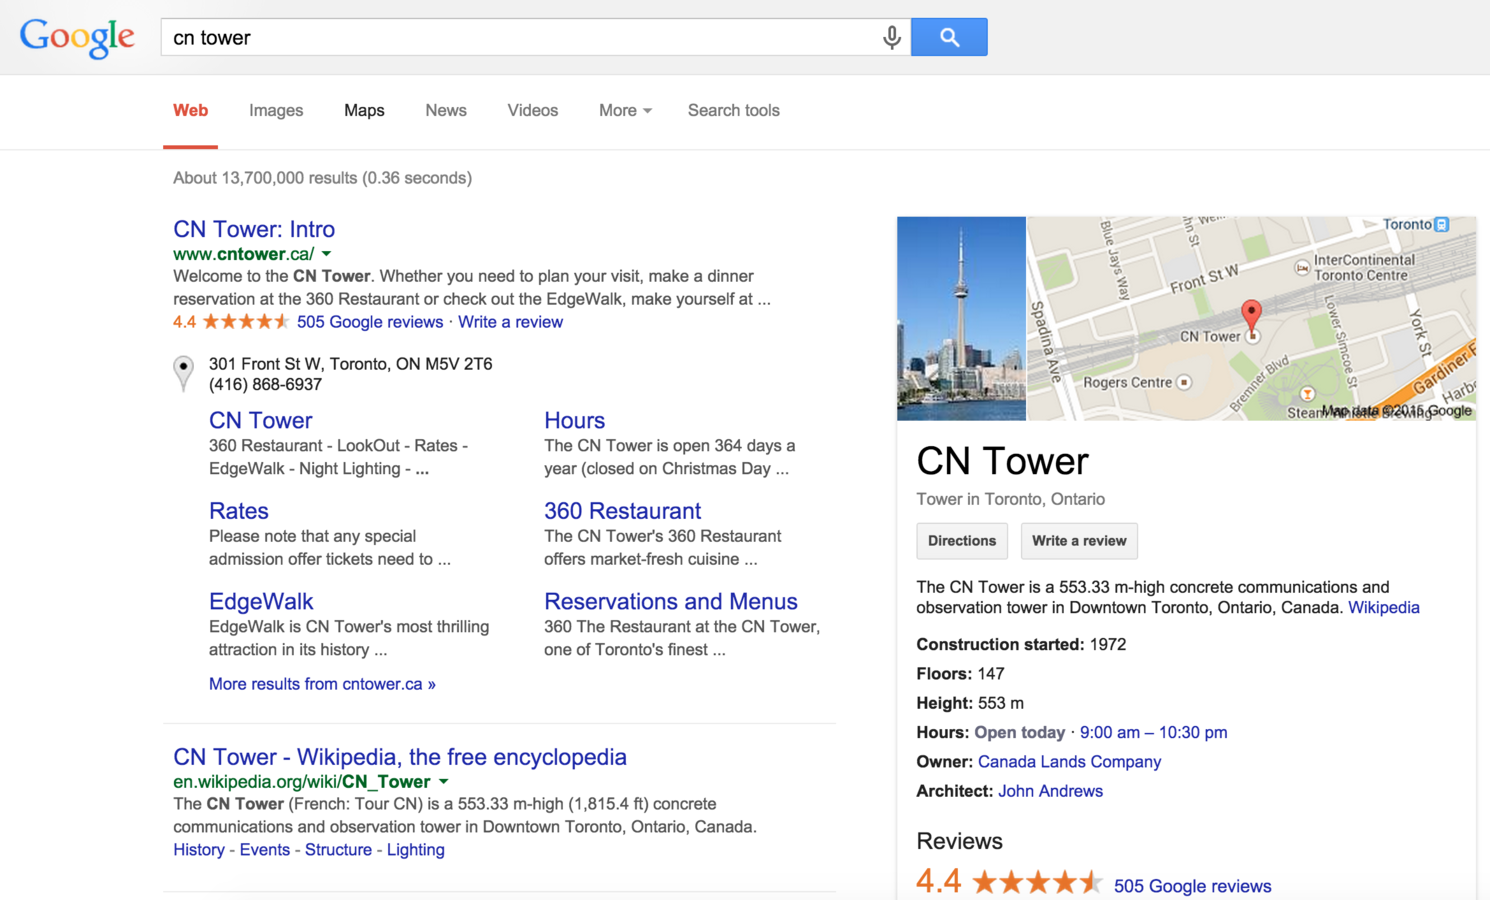Click Rogers Centre marker on the map
1490x900 pixels.
[1184, 382]
